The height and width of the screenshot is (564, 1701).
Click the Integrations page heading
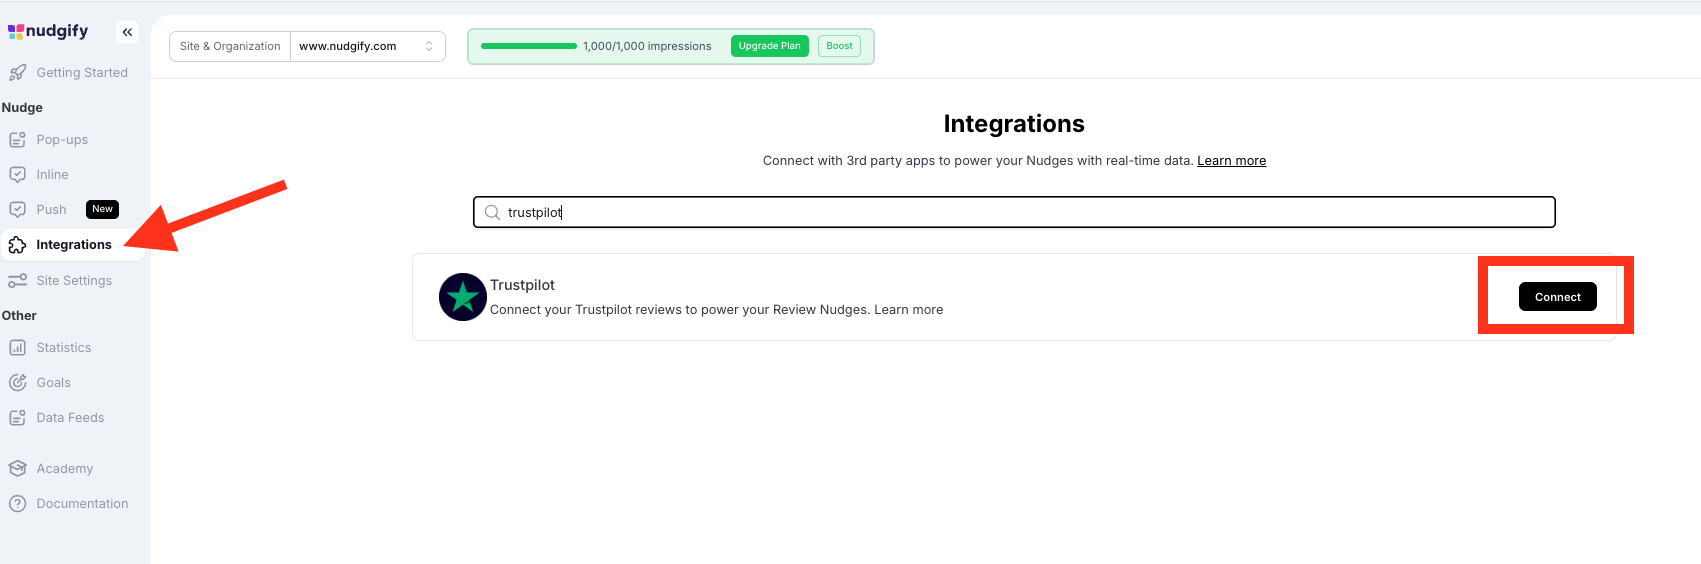coord(1014,123)
